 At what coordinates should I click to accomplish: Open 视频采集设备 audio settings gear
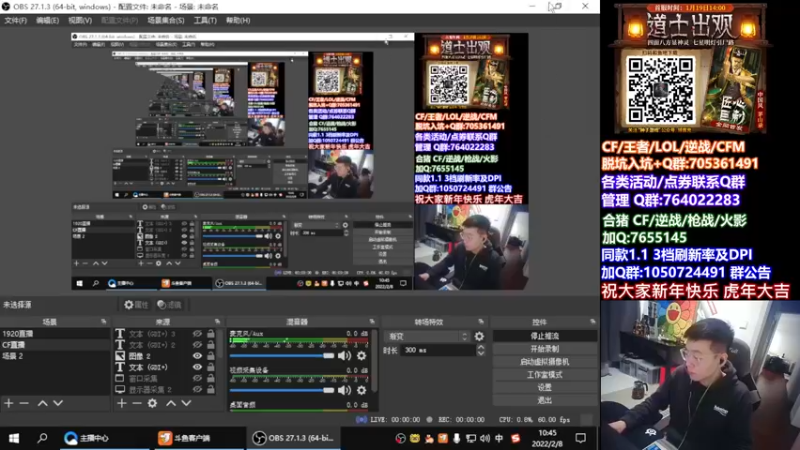(362, 390)
